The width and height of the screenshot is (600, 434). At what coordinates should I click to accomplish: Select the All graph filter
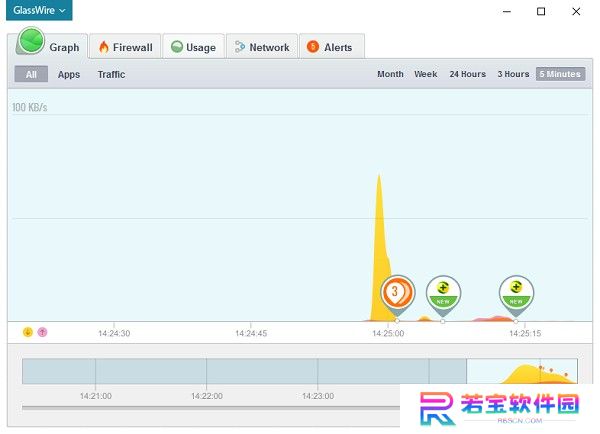tap(31, 74)
